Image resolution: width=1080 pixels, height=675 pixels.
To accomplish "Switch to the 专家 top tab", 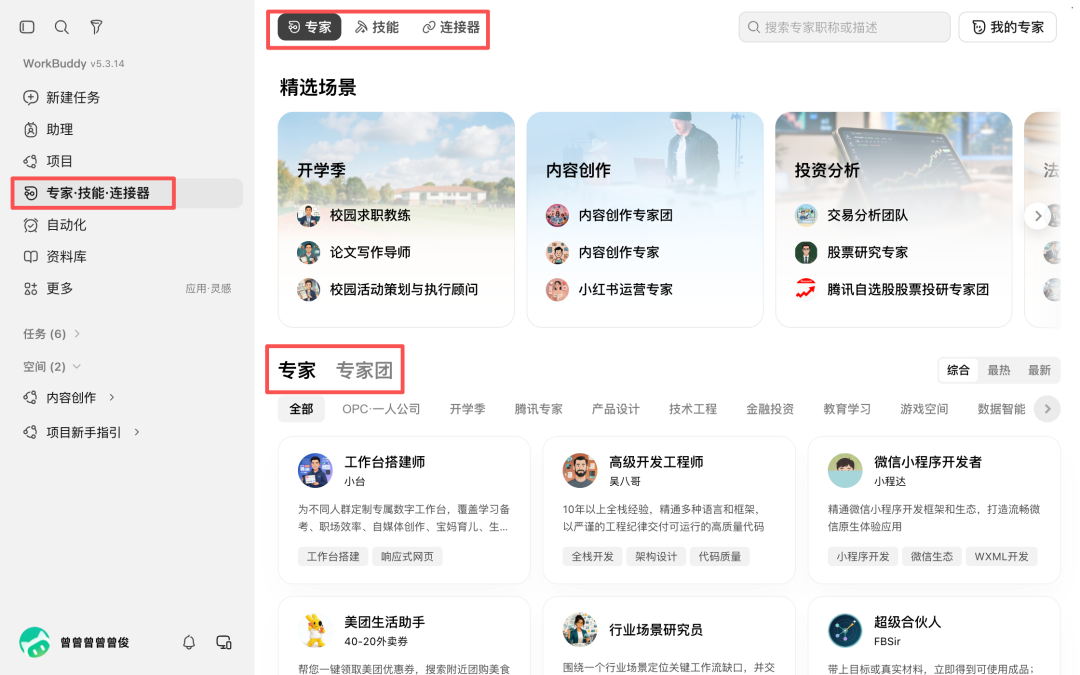I will [309, 27].
